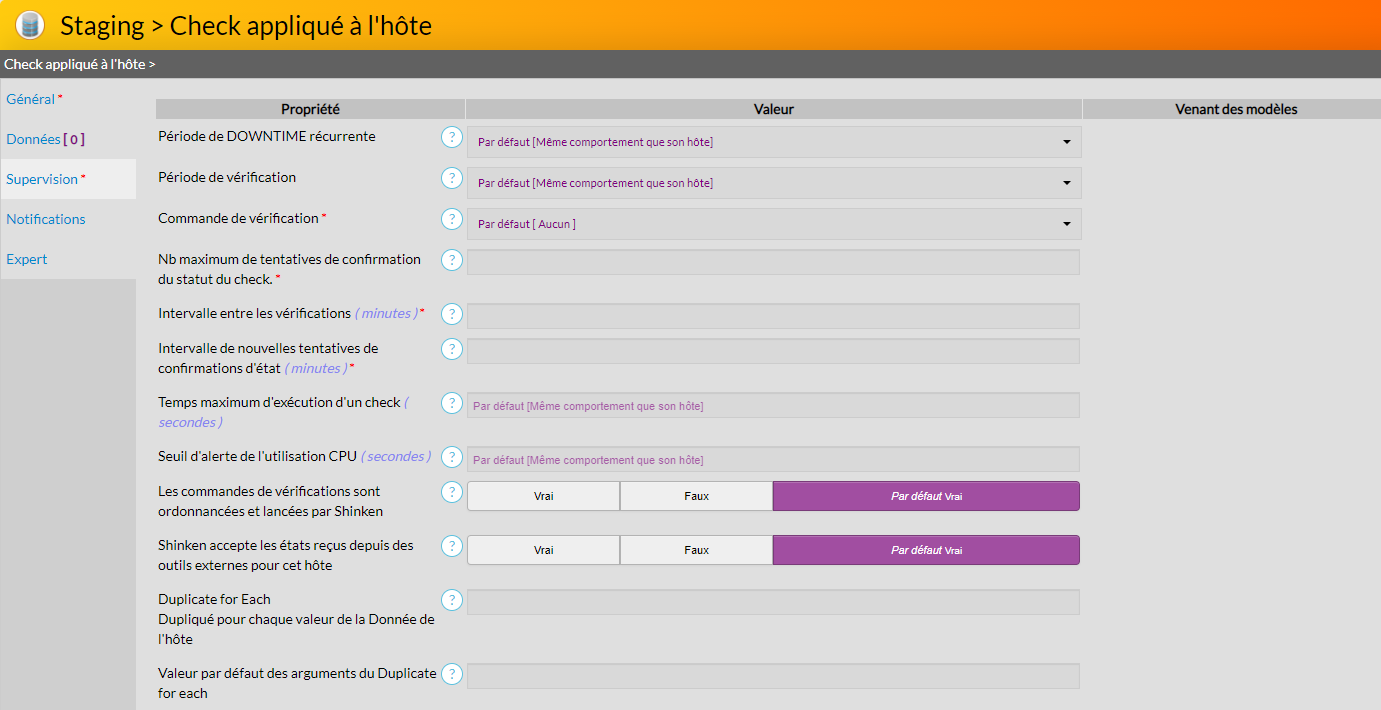
Task: Switch to the Notifications tab
Action: [46, 219]
